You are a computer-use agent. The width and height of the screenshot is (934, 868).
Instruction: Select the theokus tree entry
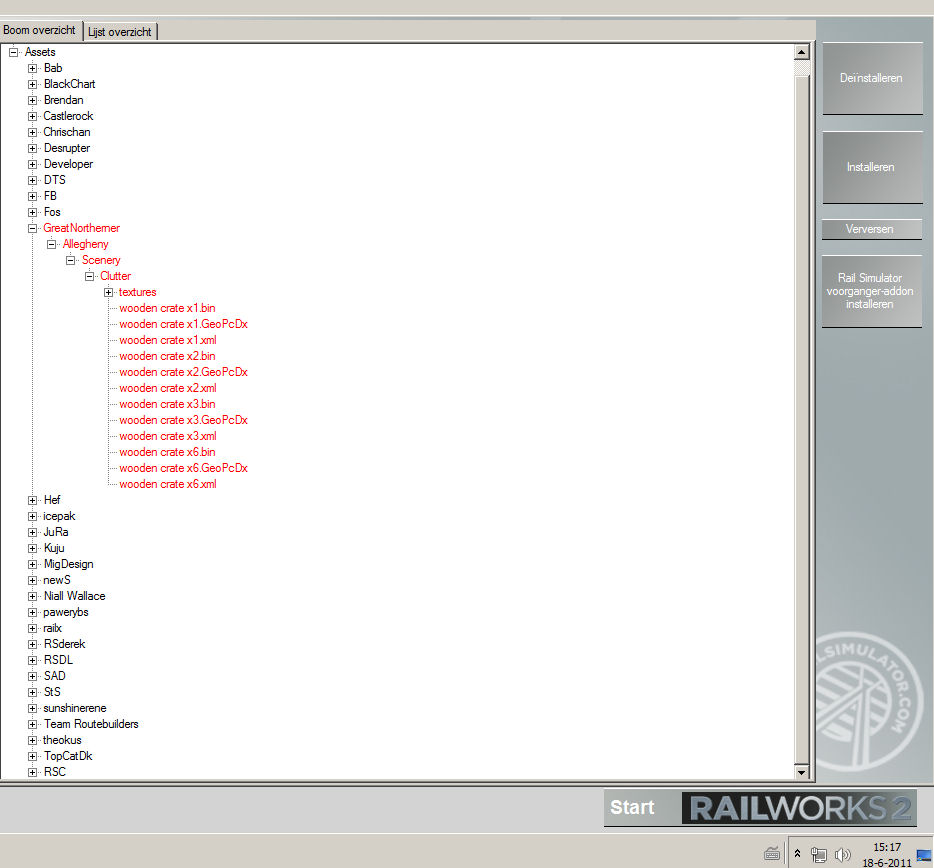(62, 741)
